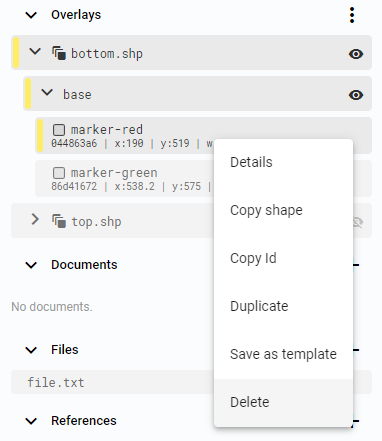
Task: Click the x:190 coordinate value
Action: click(x=129, y=143)
